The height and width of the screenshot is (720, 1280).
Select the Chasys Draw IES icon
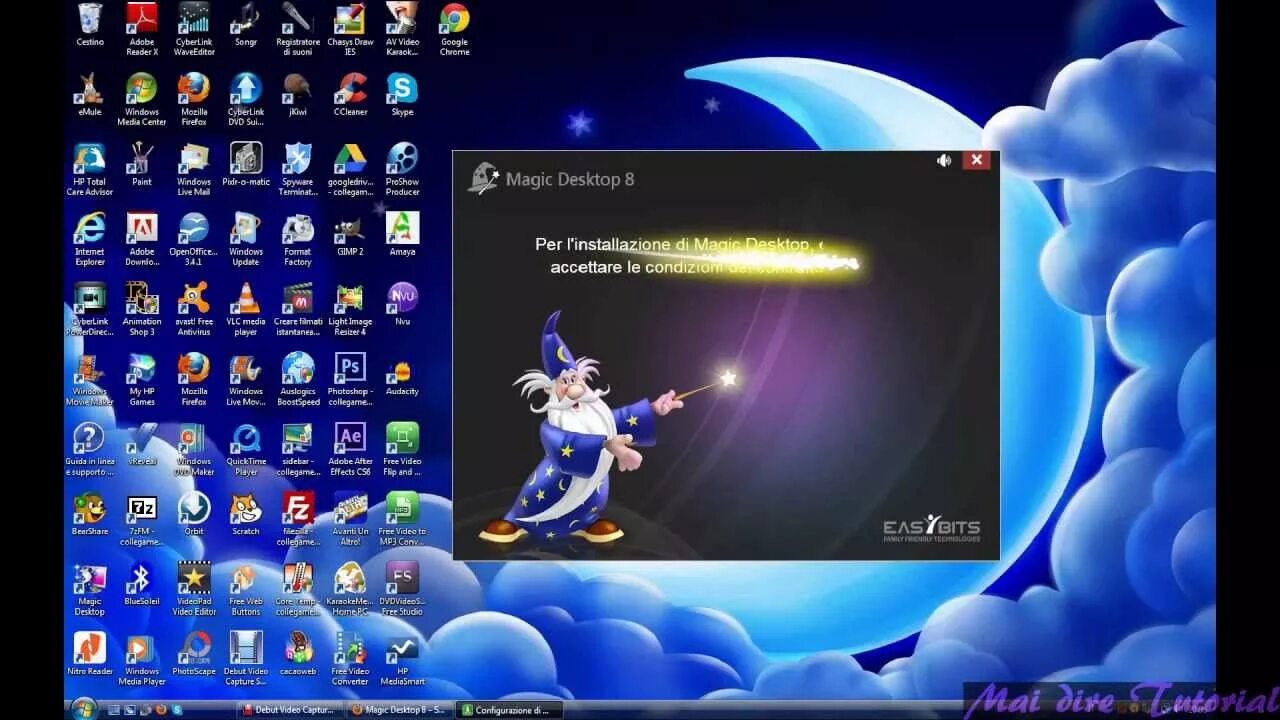click(x=350, y=28)
